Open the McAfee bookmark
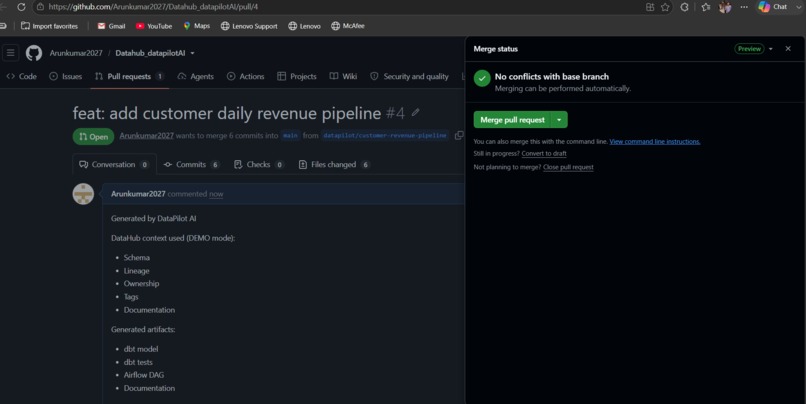The width and height of the screenshot is (806, 404). pyautogui.click(x=347, y=26)
